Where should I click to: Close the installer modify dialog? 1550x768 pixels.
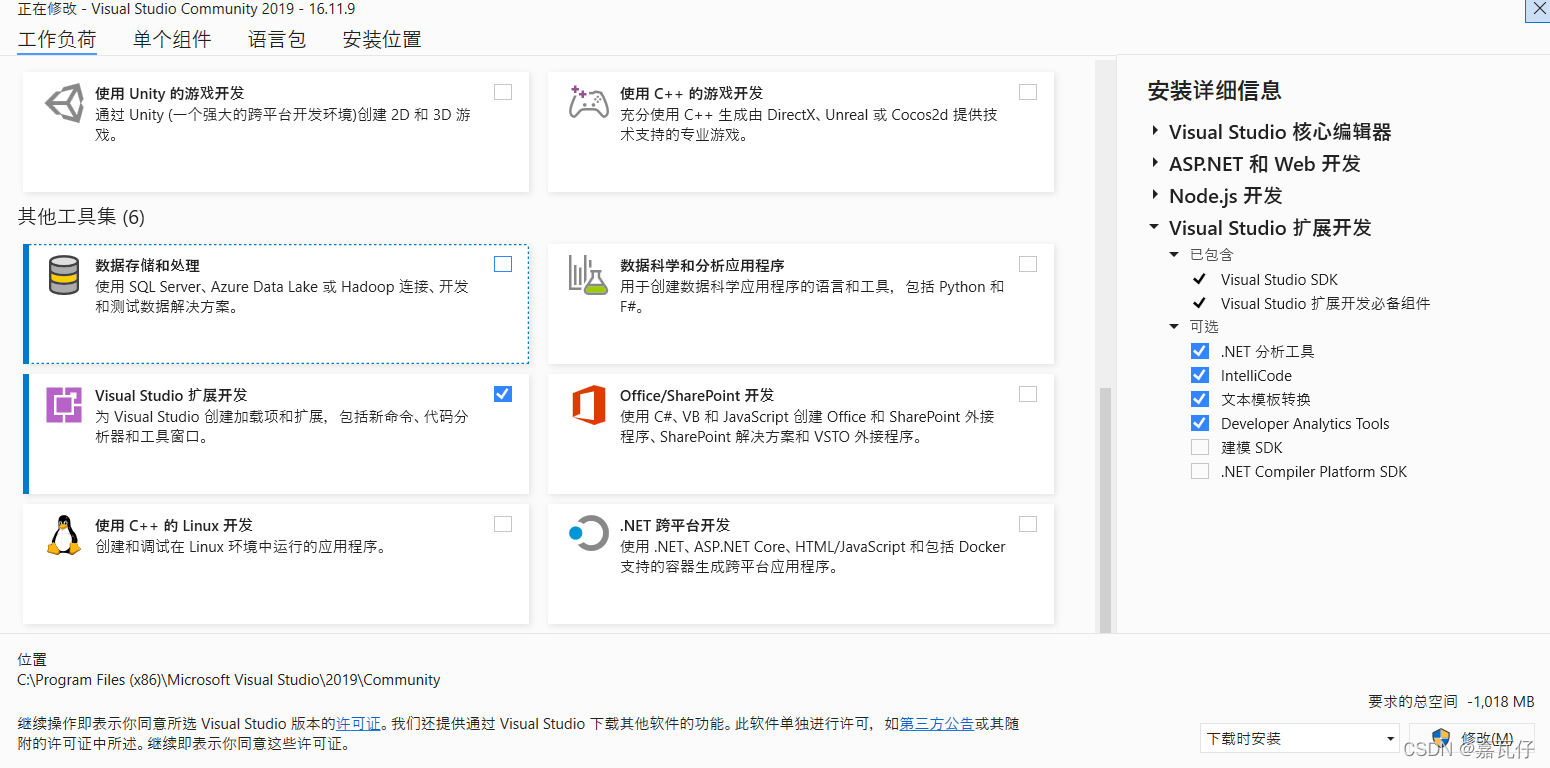click(x=1537, y=9)
